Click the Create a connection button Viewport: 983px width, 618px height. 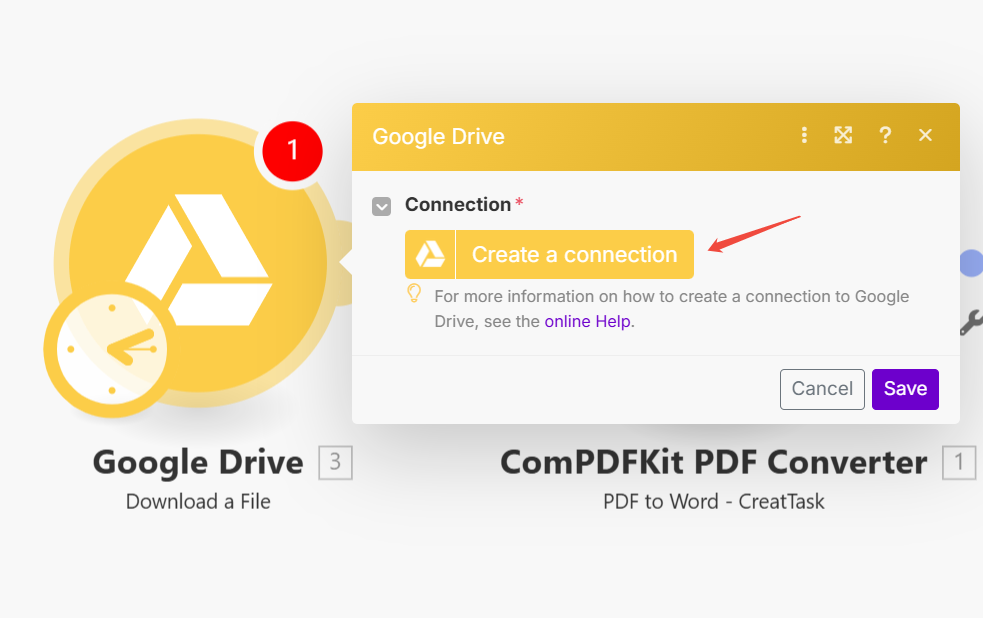[x=549, y=254]
